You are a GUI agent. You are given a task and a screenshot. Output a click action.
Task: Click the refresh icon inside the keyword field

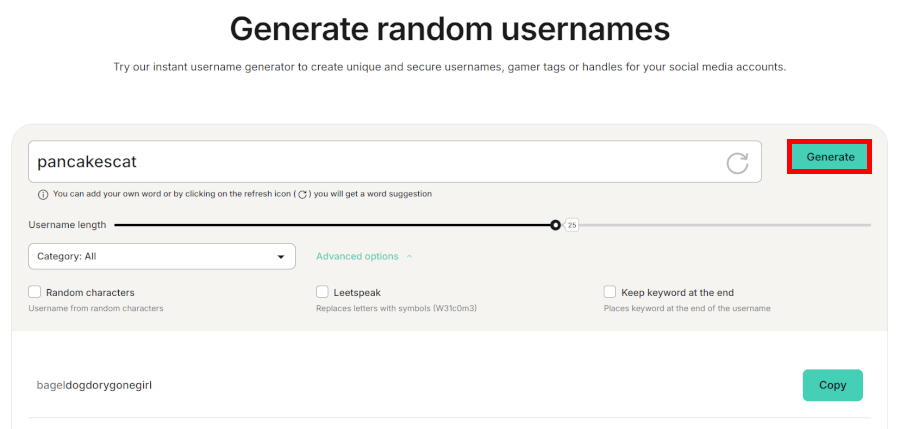(x=737, y=162)
